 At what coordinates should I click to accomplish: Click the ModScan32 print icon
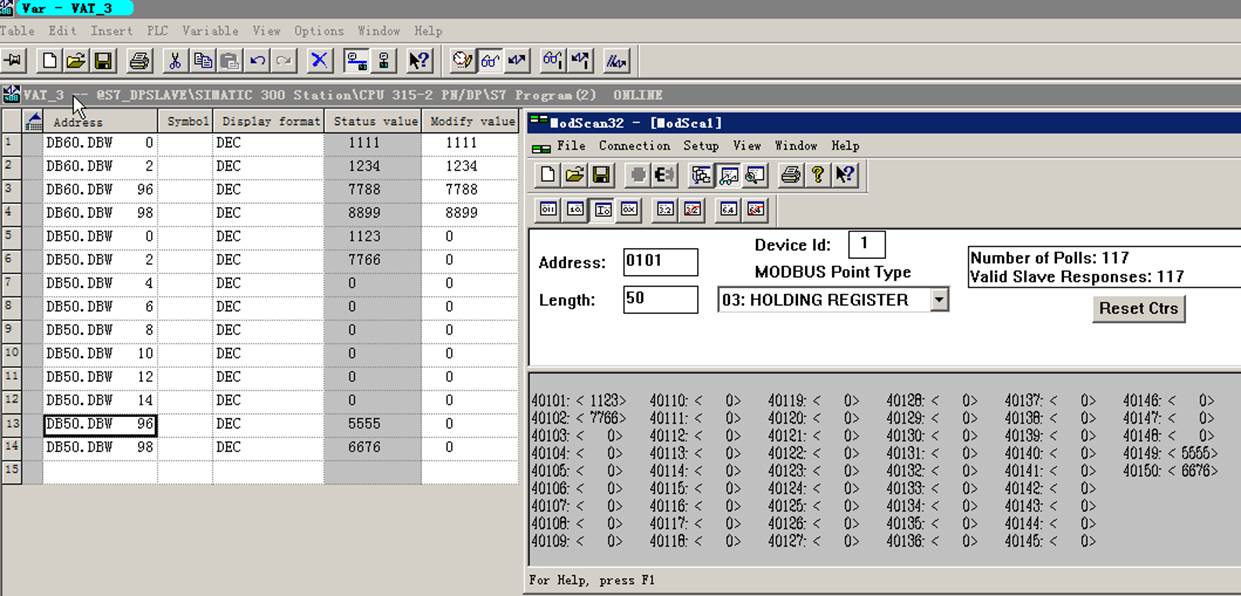tap(790, 176)
